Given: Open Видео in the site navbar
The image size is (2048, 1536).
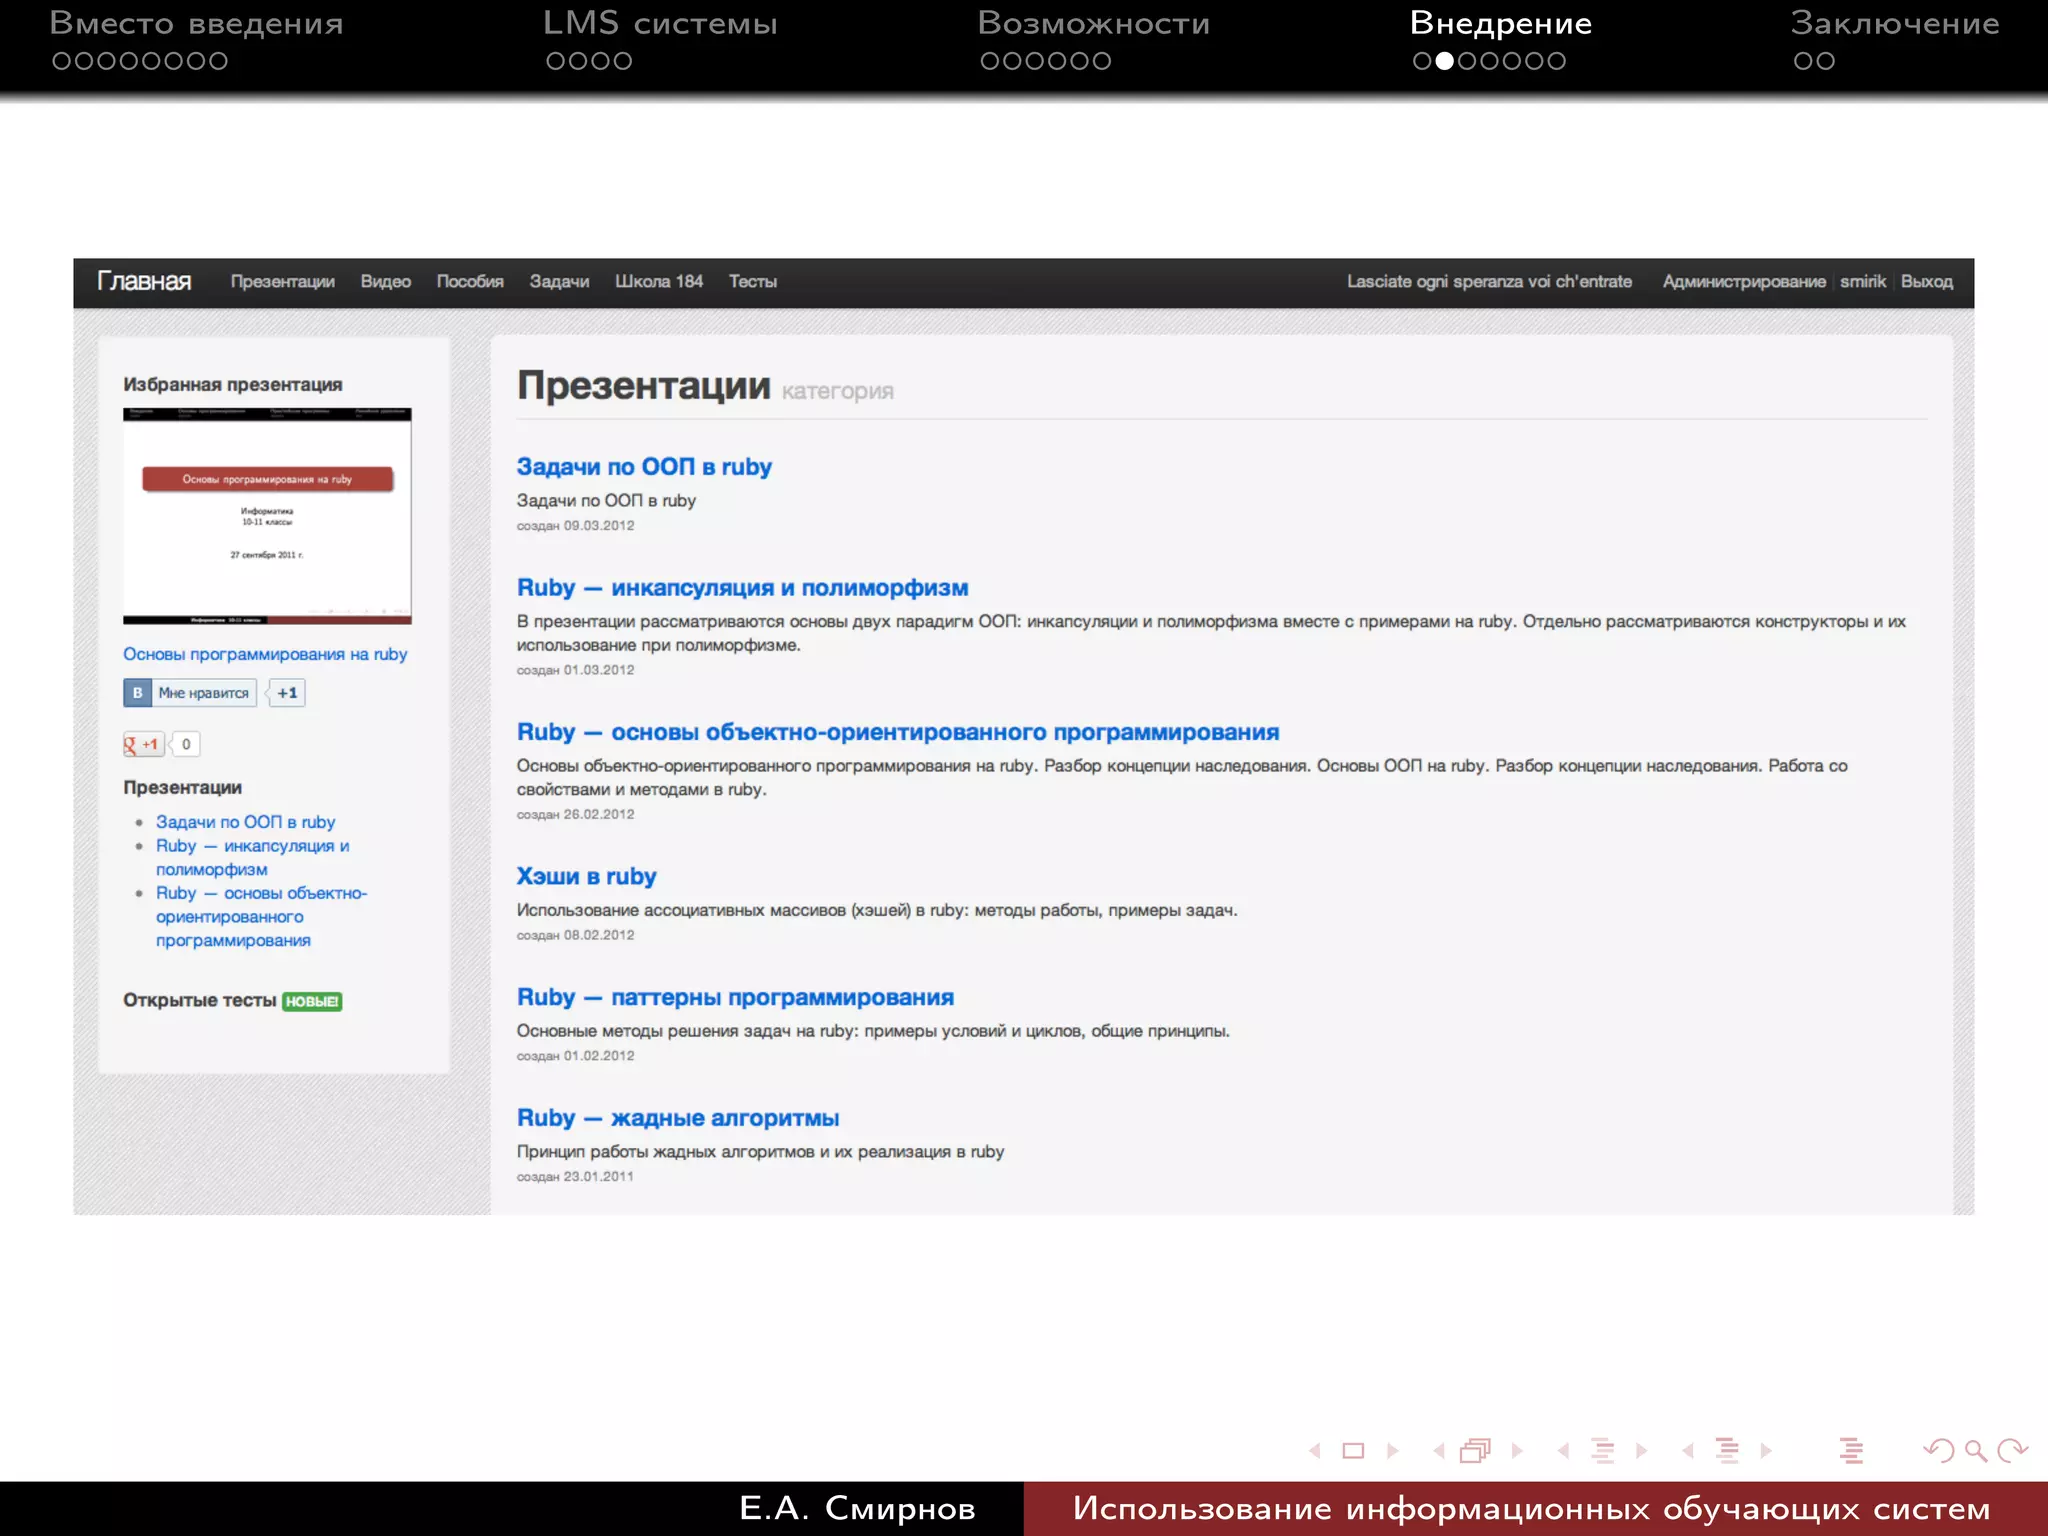Looking at the screenshot, I should 386,282.
